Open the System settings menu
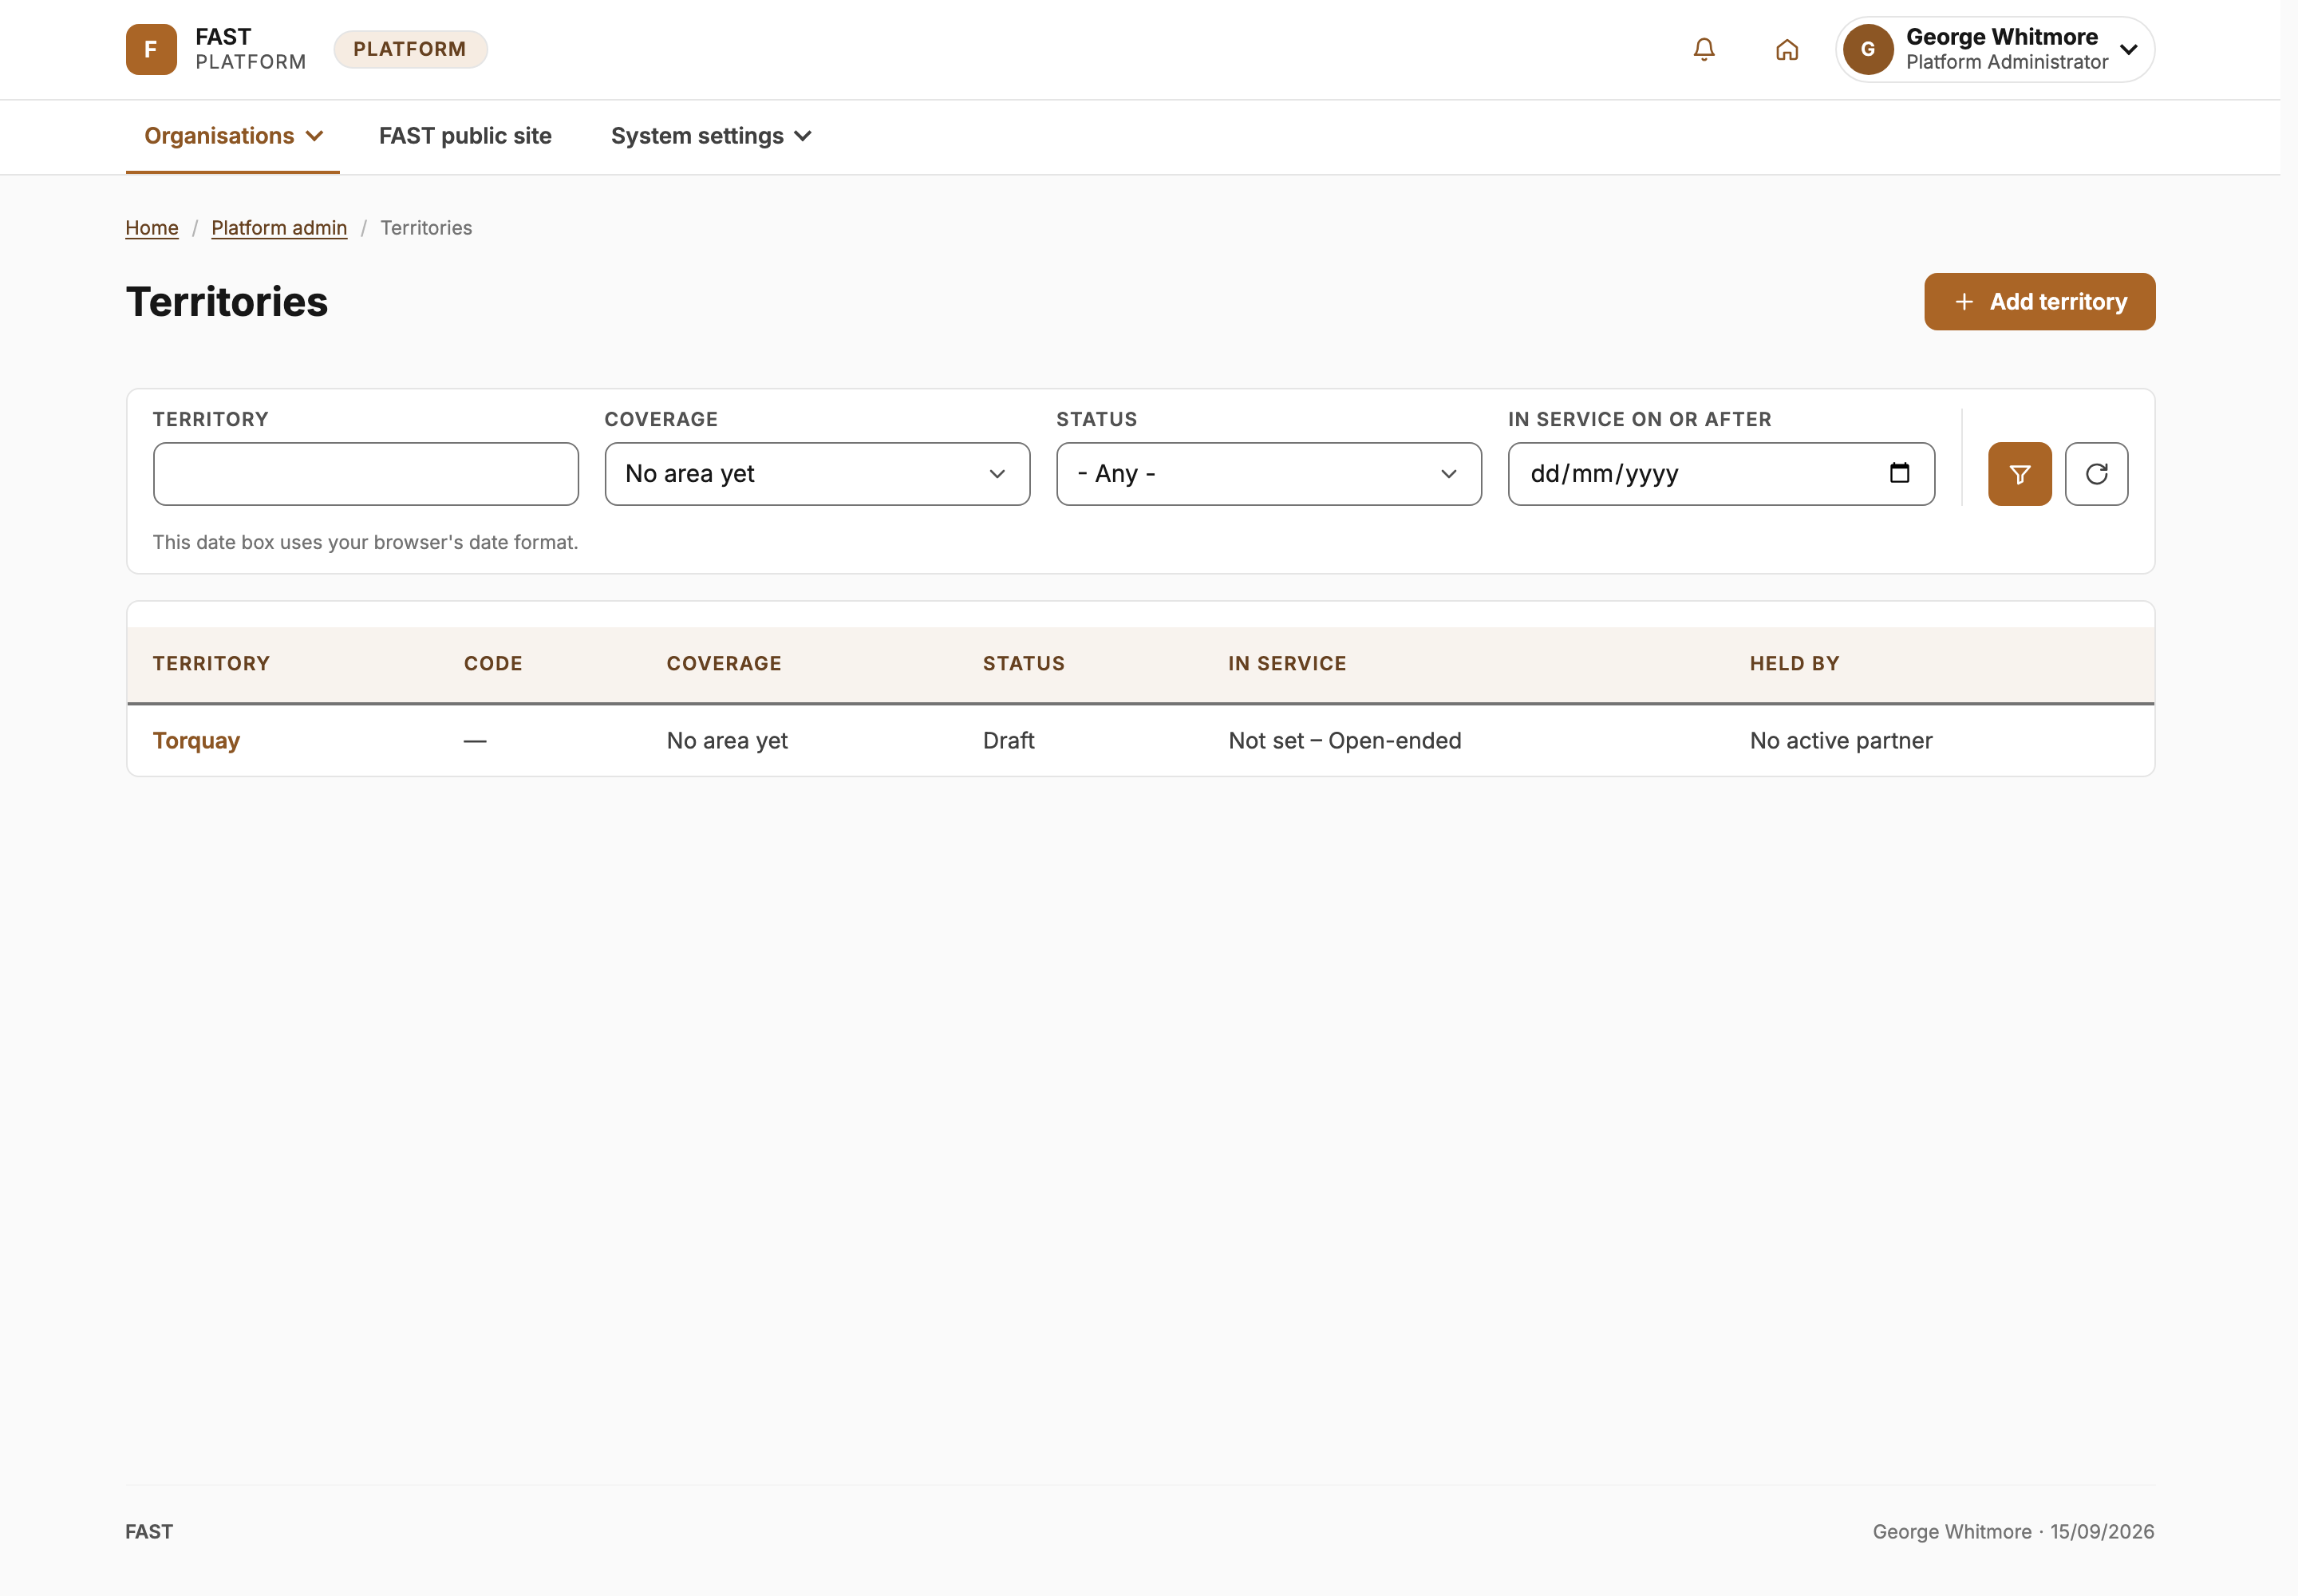 711,136
